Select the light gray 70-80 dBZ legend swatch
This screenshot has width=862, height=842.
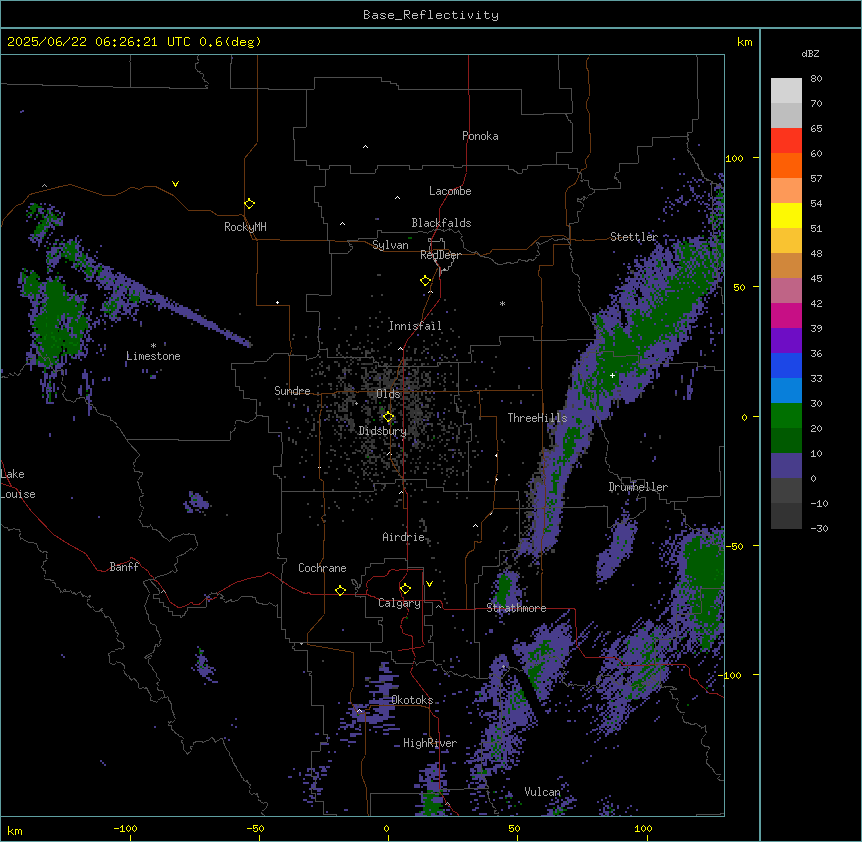tap(786, 91)
